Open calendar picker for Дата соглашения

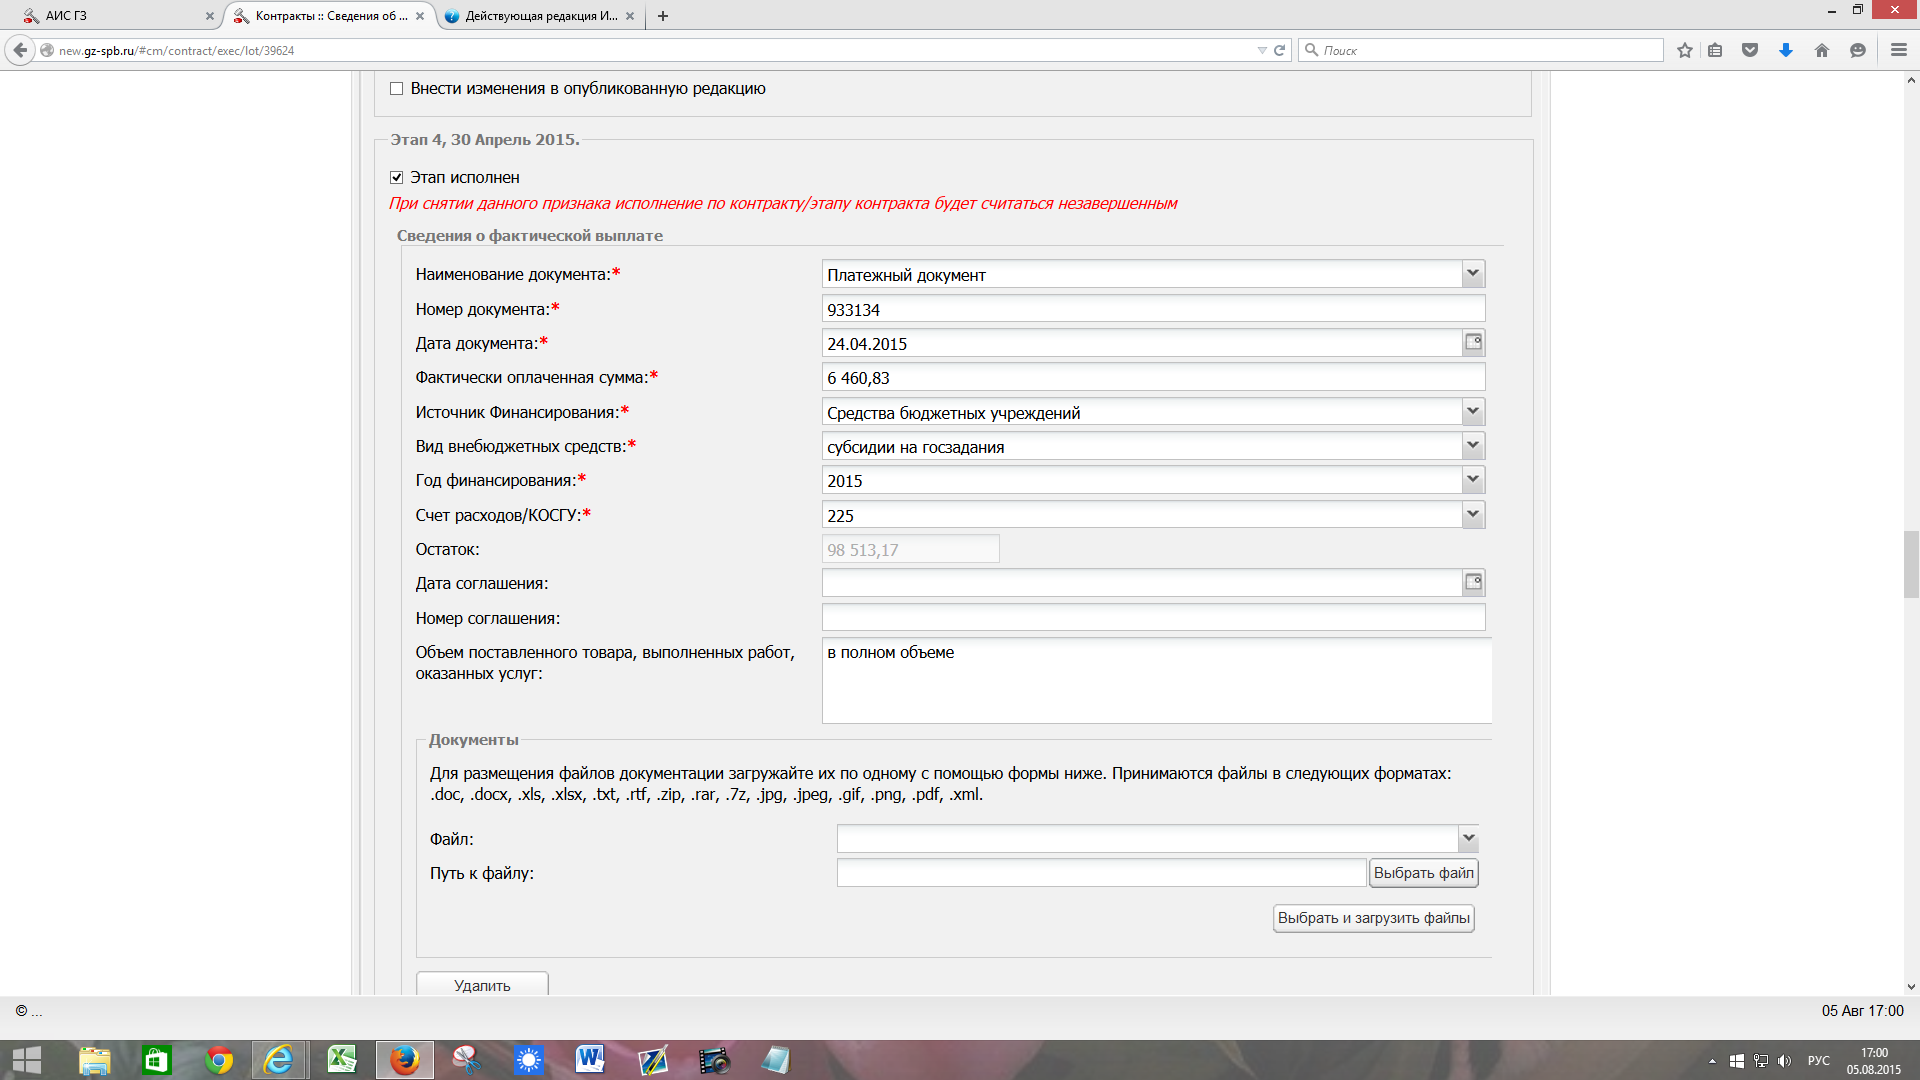pyautogui.click(x=1473, y=583)
